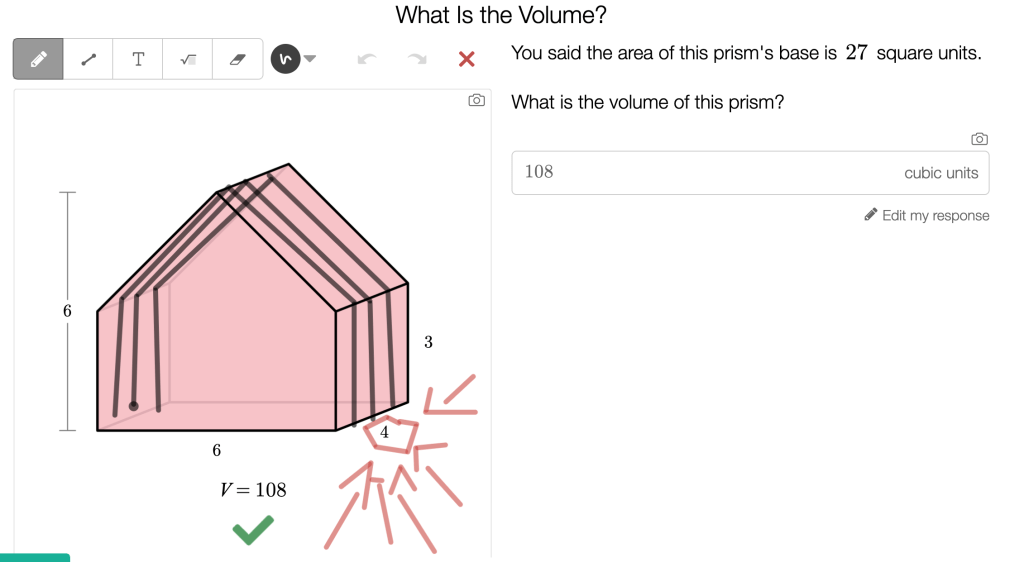Viewport: 1024px width, 562px height.
Task: Select the pencil drawing tool
Action: click(38, 59)
